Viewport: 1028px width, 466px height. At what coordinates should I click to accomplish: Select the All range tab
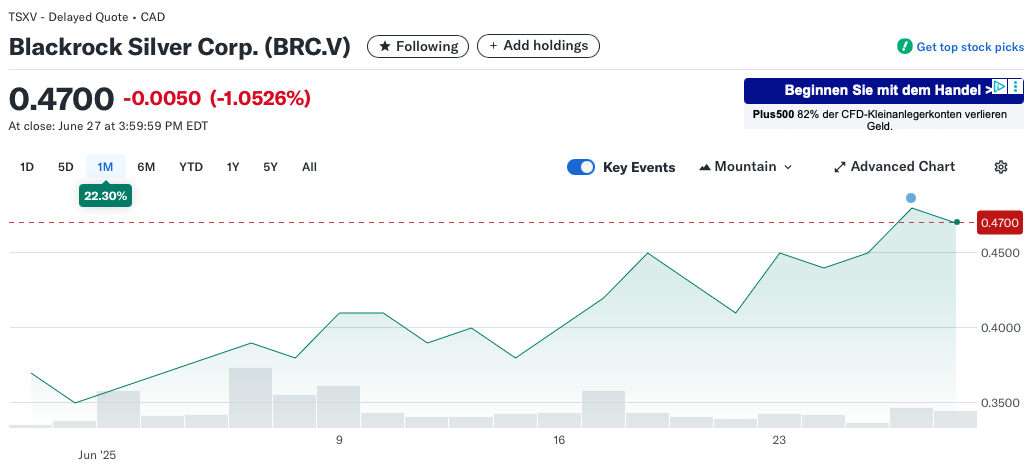pos(309,167)
